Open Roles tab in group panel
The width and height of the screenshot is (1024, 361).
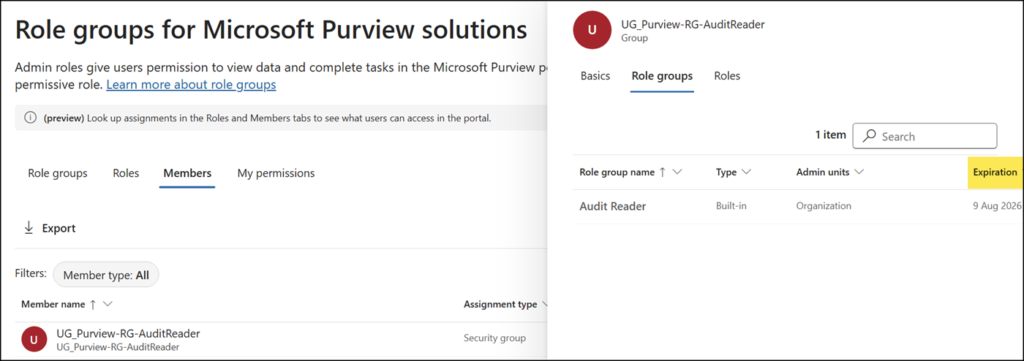727,76
